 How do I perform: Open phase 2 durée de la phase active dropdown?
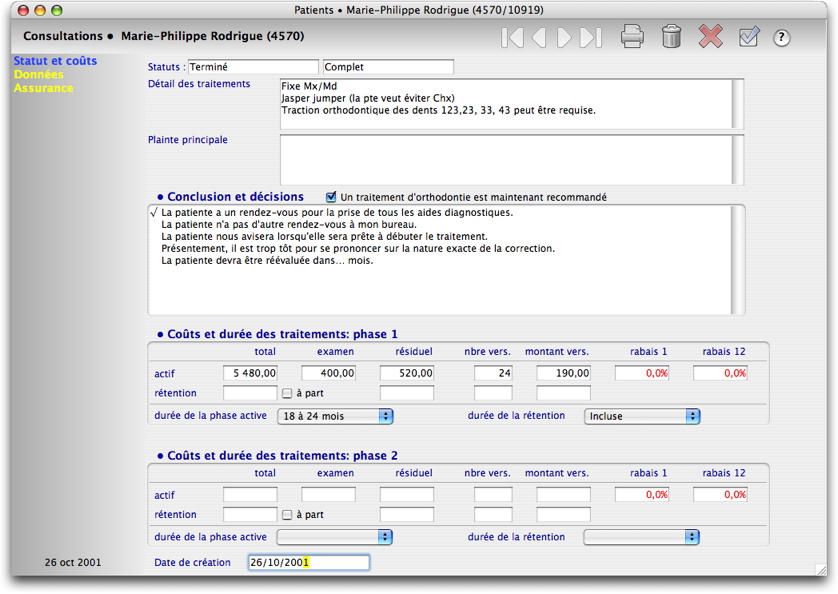(335, 537)
